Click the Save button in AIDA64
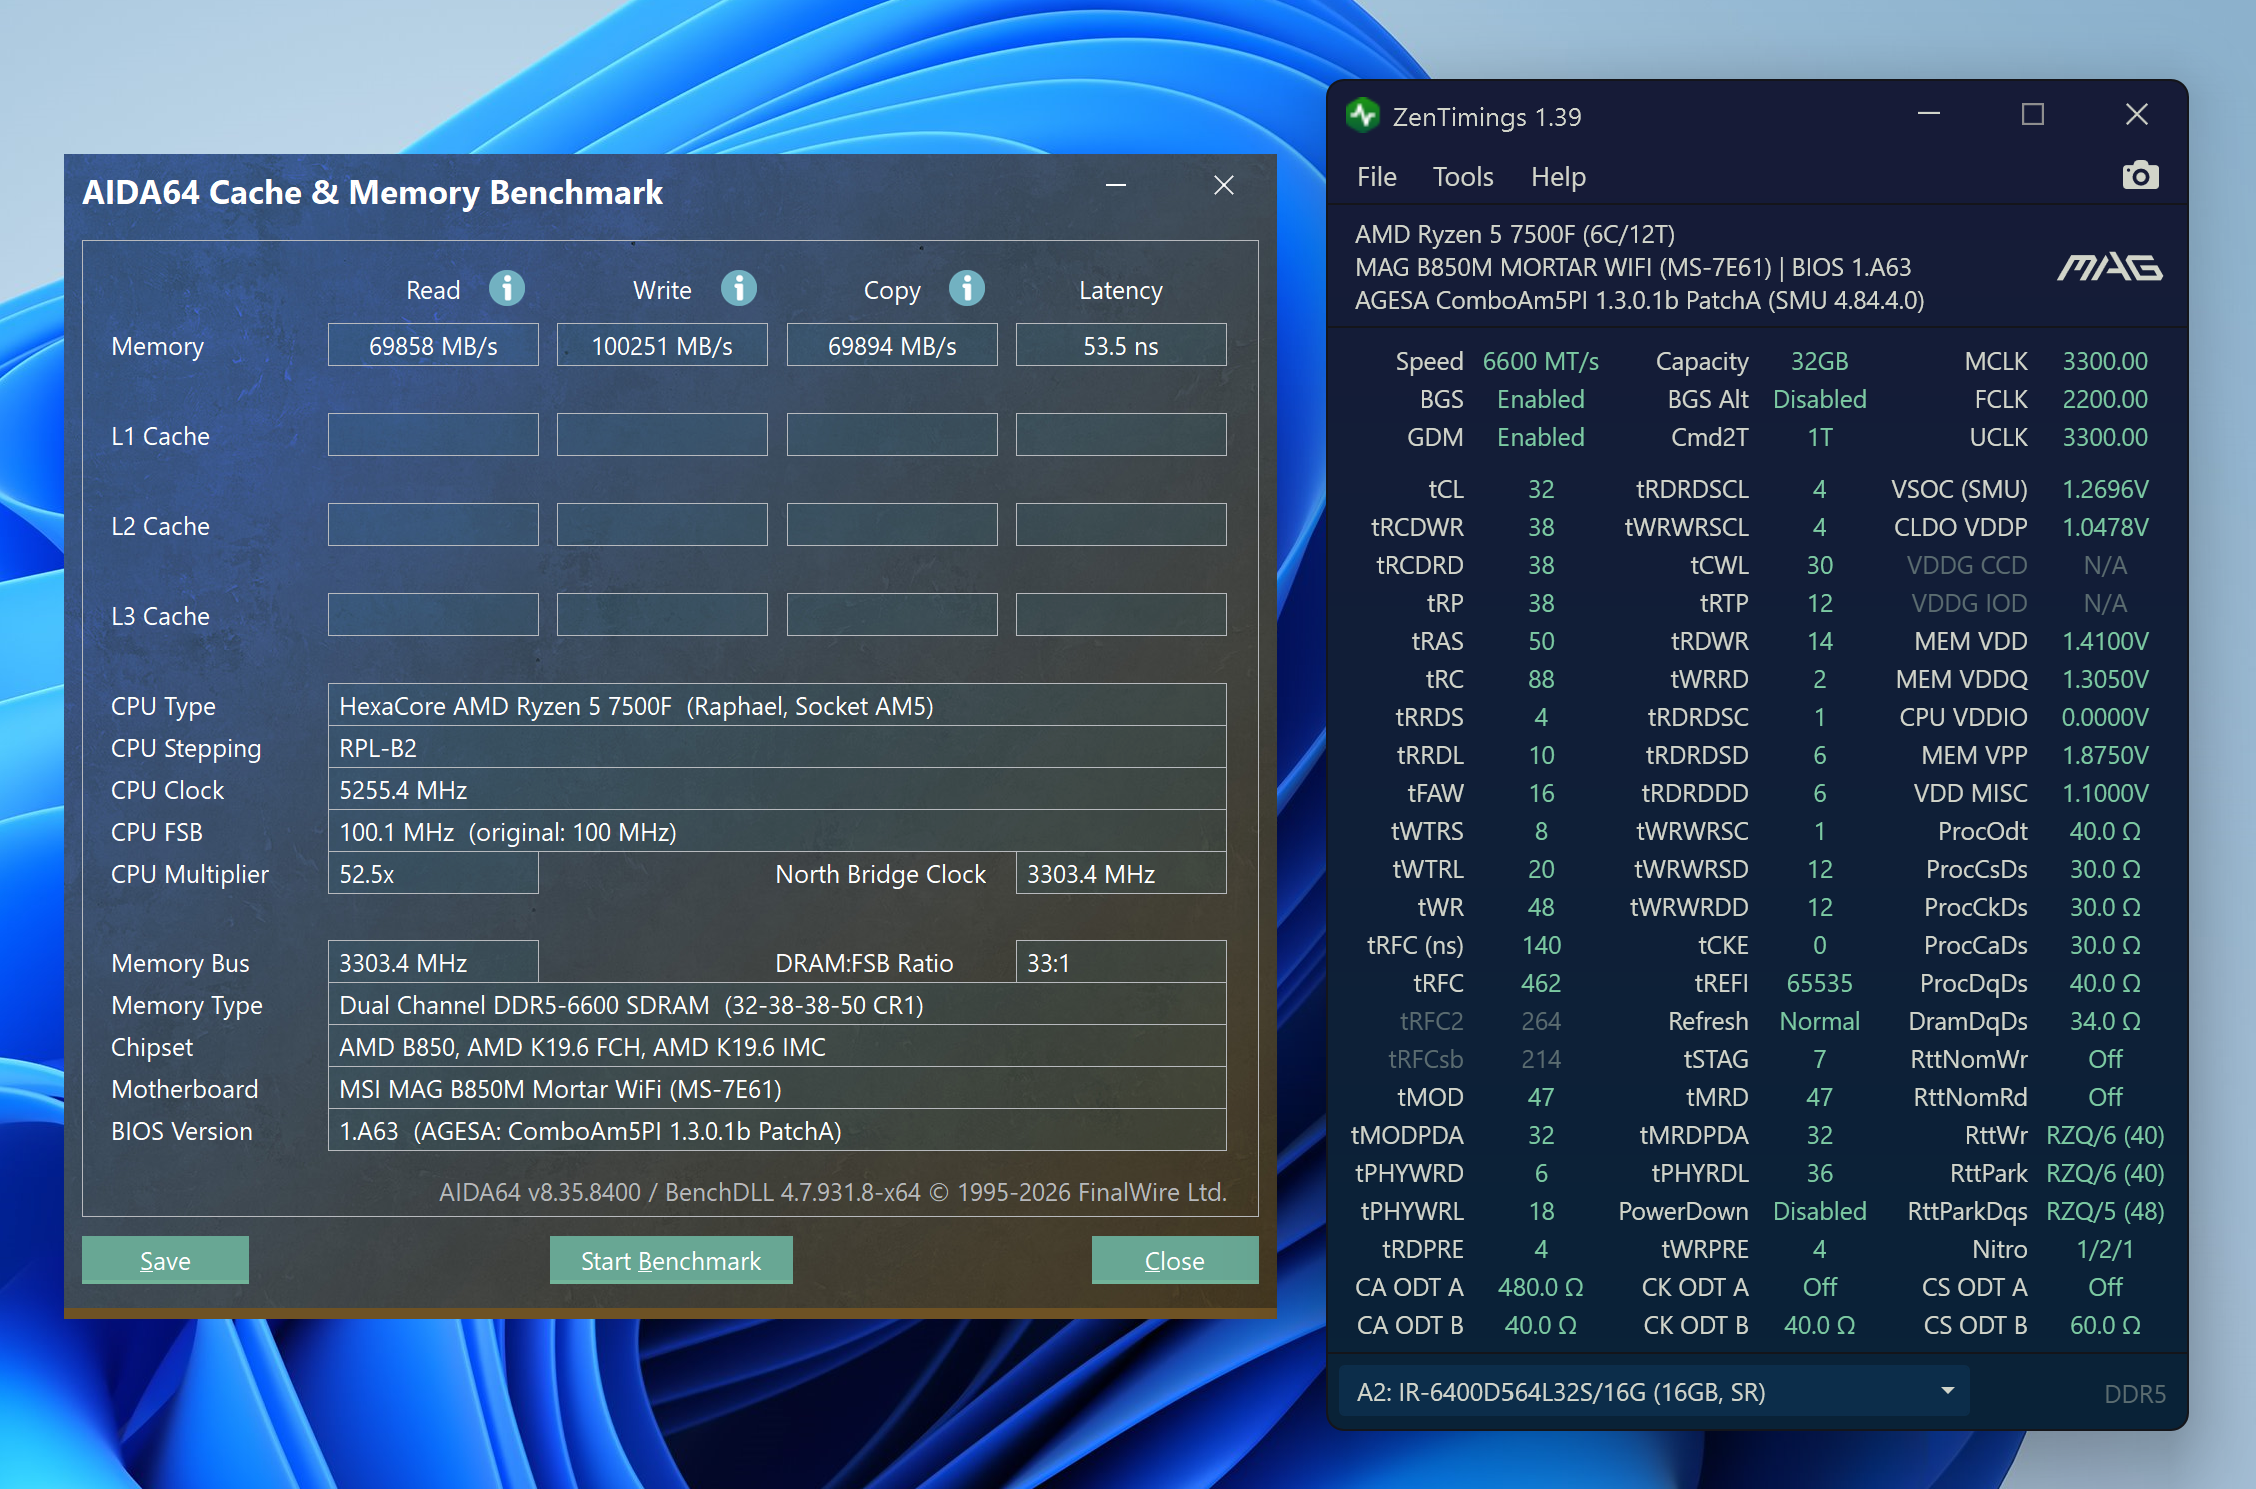This screenshot has width=2256, height=1489. click(165, 1260)
